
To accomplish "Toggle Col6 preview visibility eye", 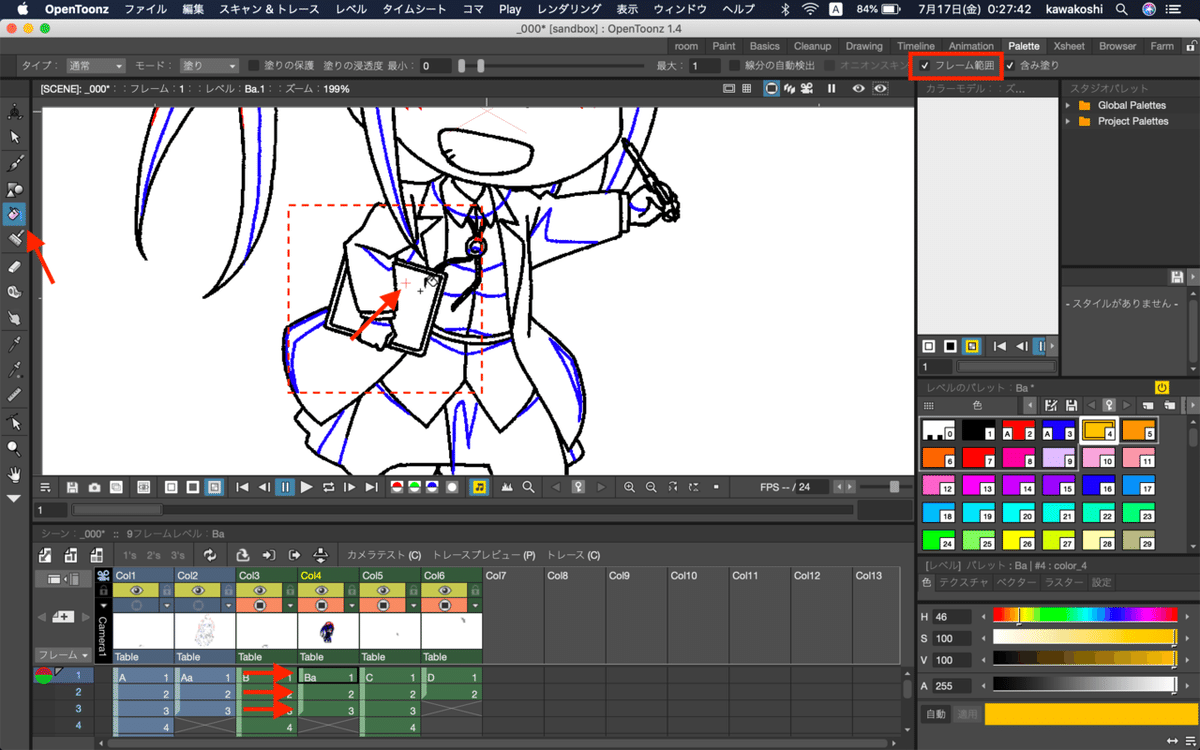I will [x=444, y=591].
